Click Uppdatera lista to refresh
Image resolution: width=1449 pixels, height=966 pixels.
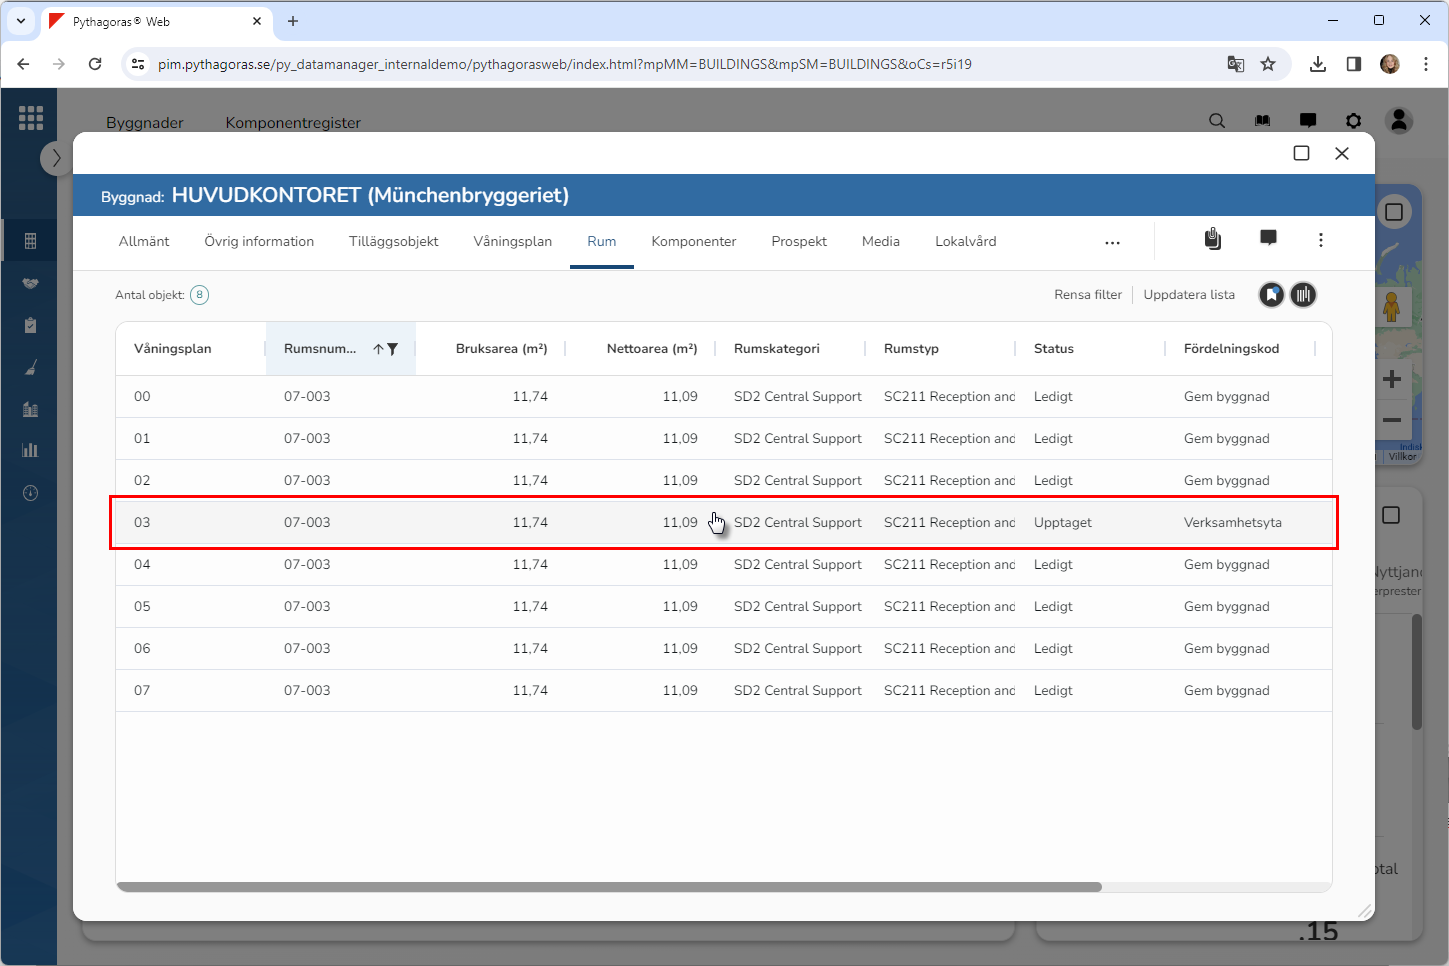point(1188,295)
